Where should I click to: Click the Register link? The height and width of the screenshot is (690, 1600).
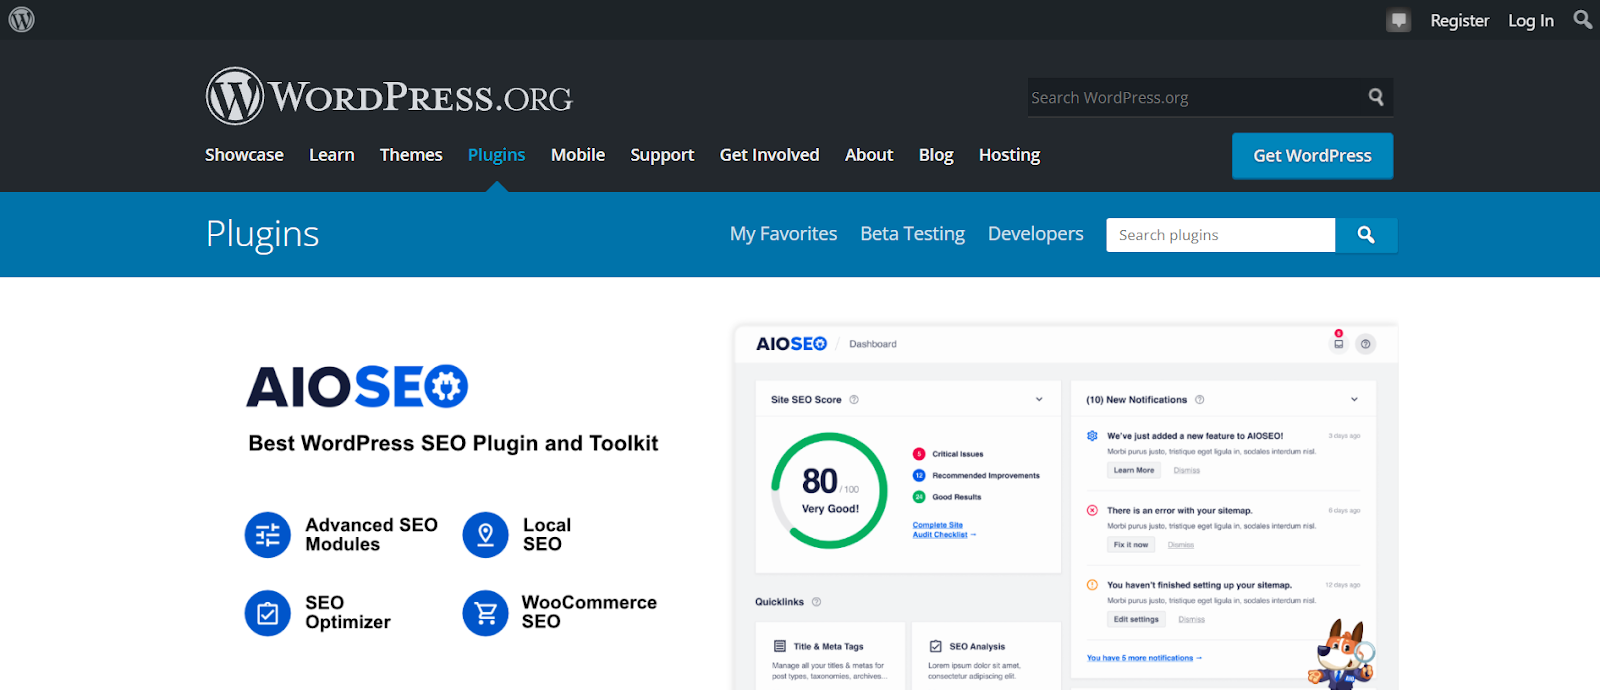(1460, 20)
